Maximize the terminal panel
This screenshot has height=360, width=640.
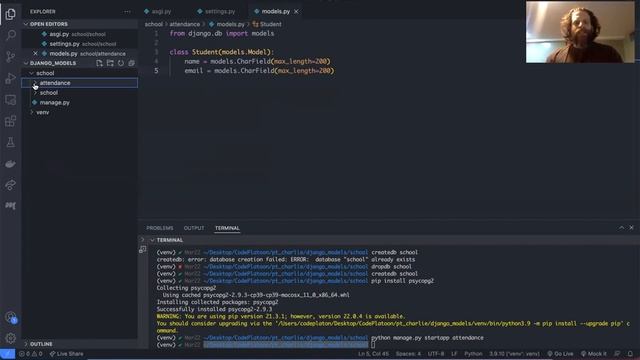click(621, 228)
